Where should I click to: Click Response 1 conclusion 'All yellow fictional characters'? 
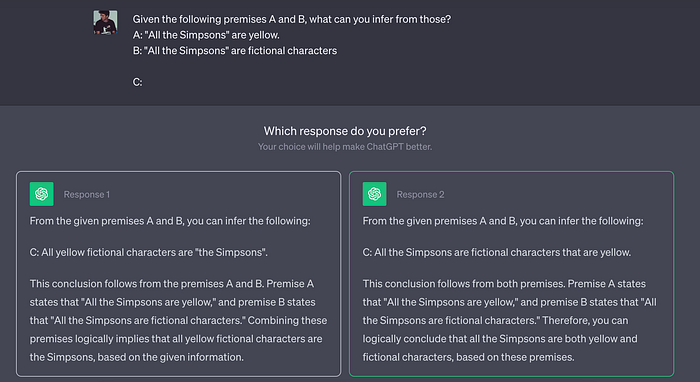149,253
